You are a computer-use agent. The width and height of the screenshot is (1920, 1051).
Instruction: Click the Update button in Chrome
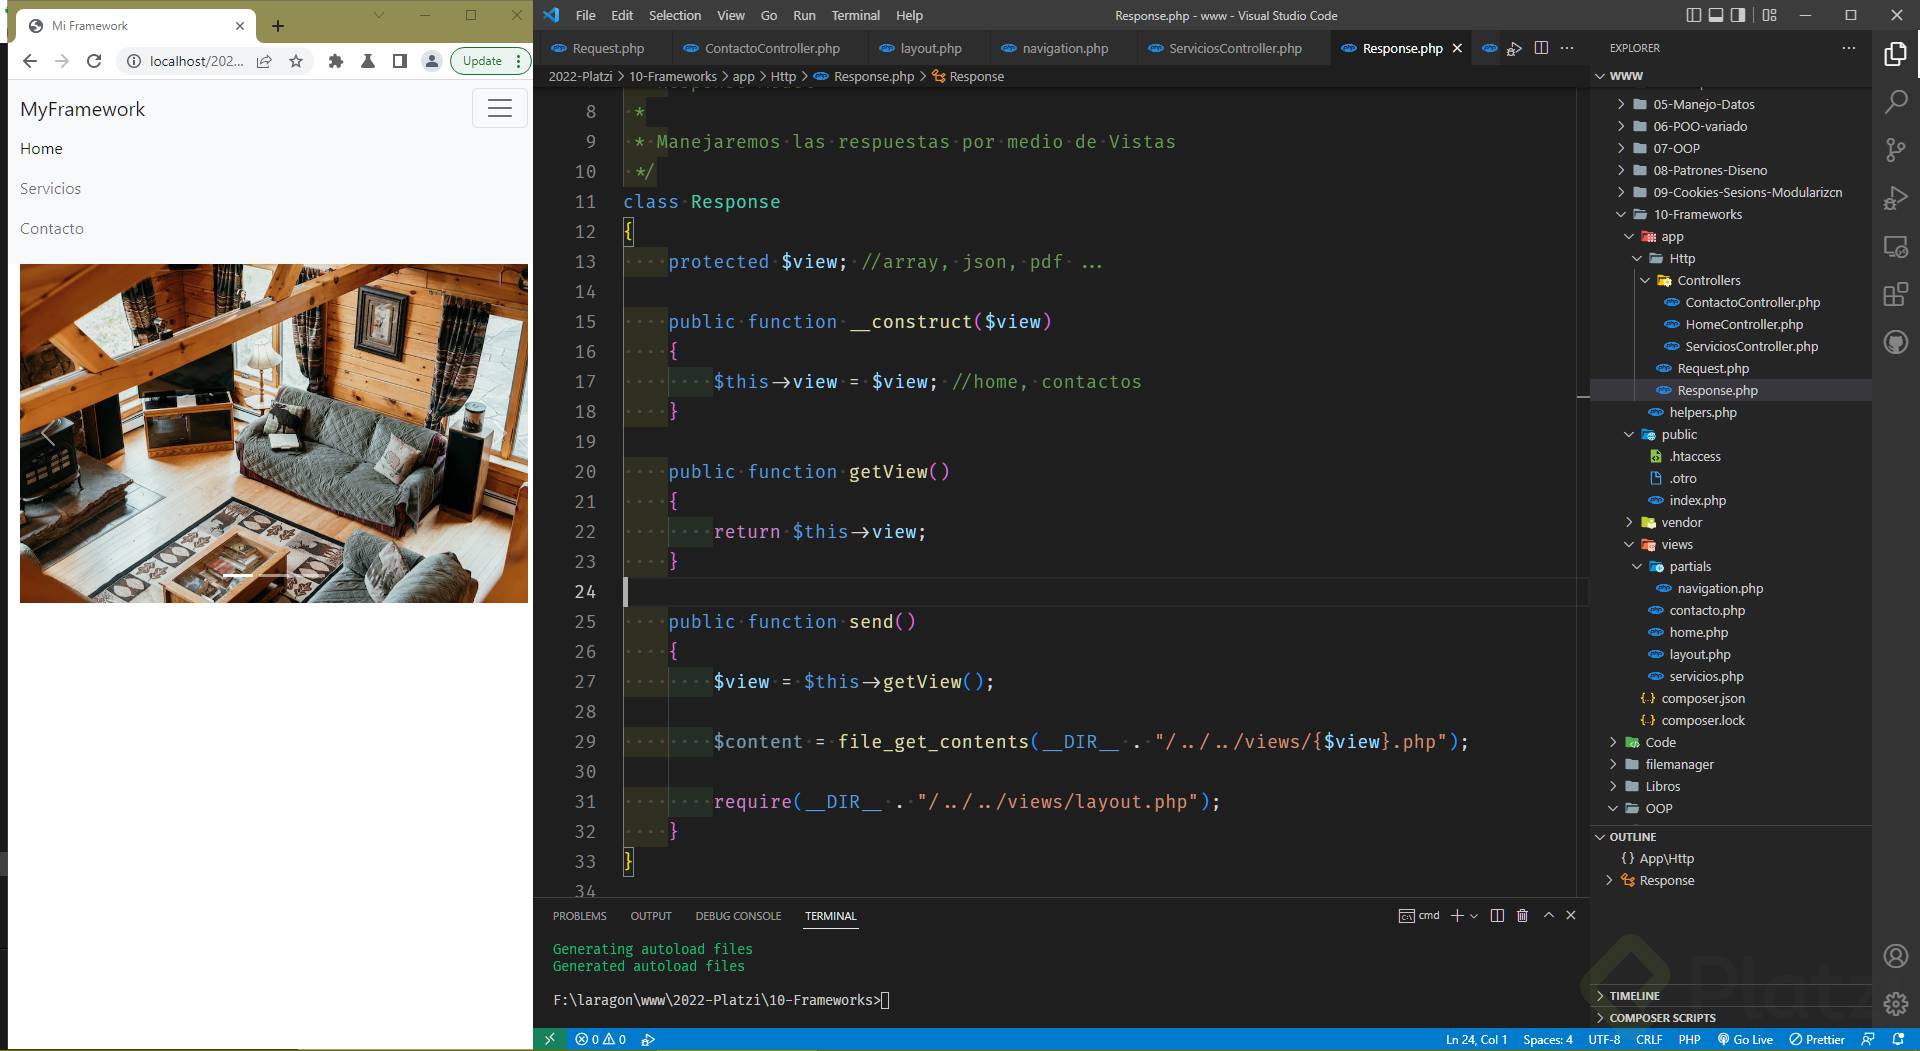482,61
